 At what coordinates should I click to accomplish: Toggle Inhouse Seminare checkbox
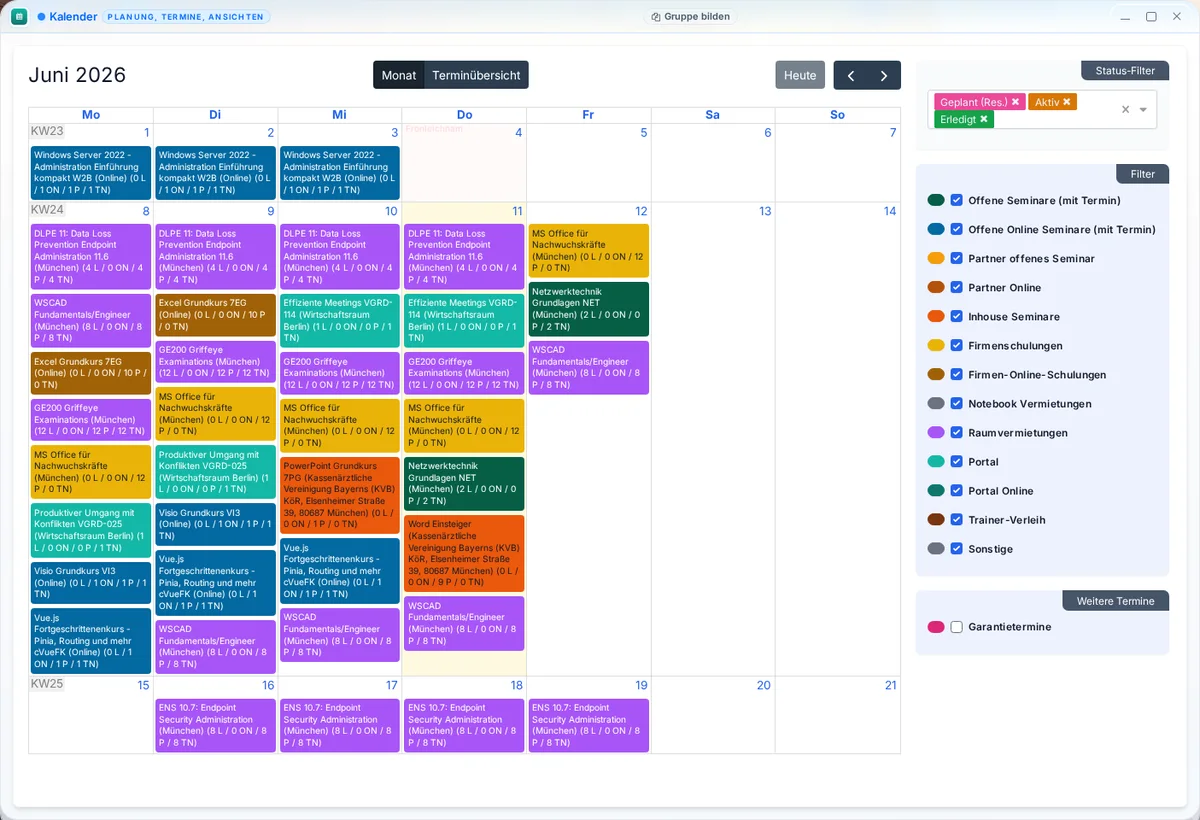pos(957,316)
